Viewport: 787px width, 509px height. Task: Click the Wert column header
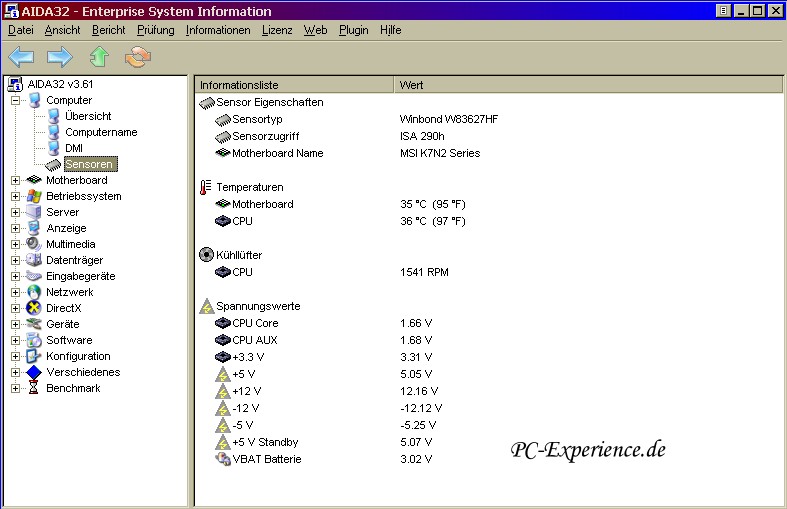589,85
